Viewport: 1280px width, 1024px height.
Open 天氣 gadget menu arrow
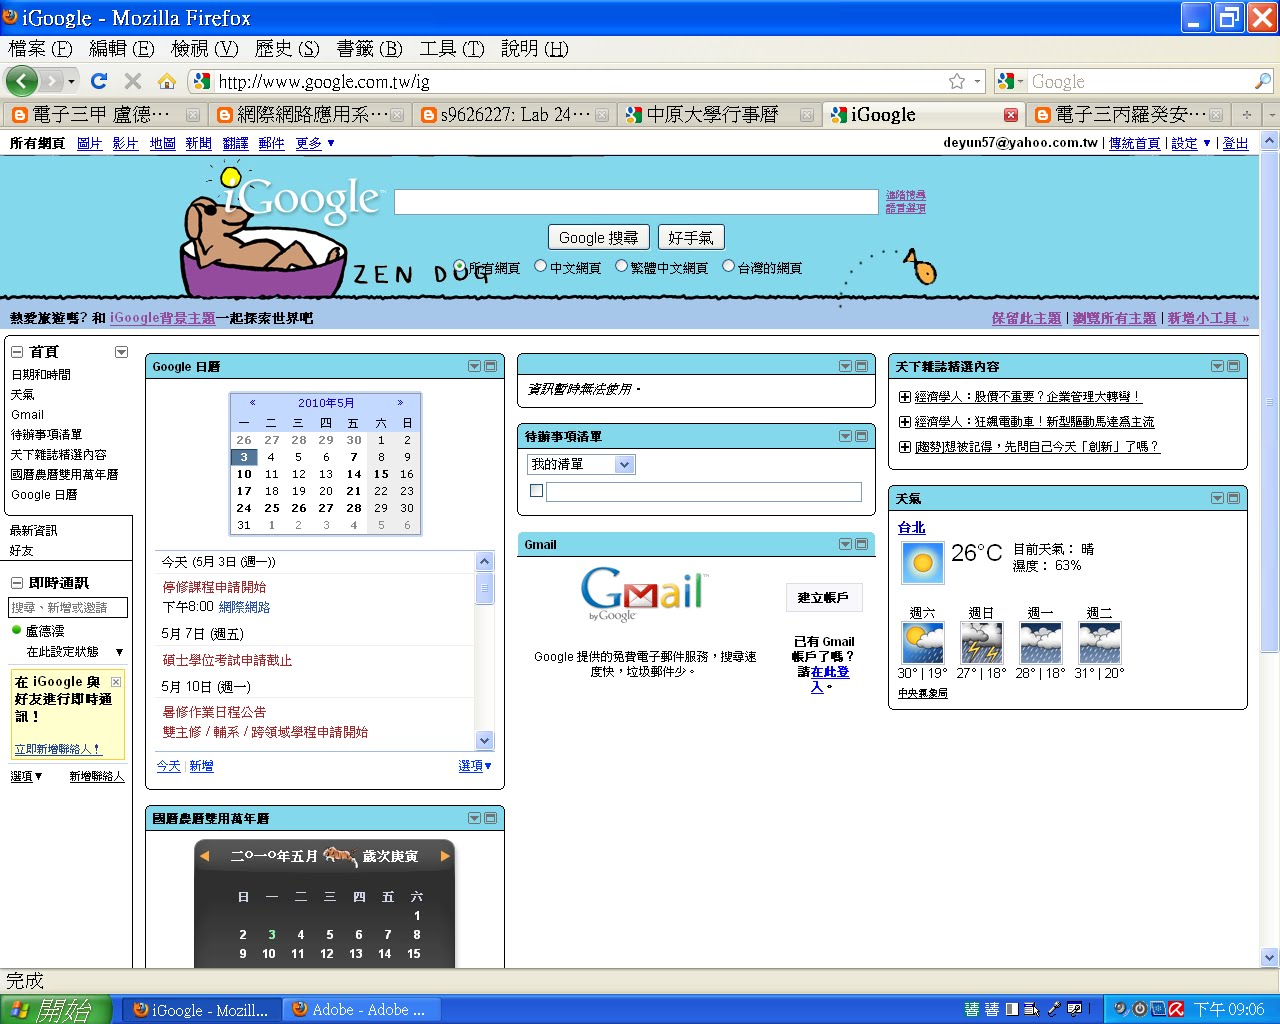pyautogui.click(x=1217, y=498)
